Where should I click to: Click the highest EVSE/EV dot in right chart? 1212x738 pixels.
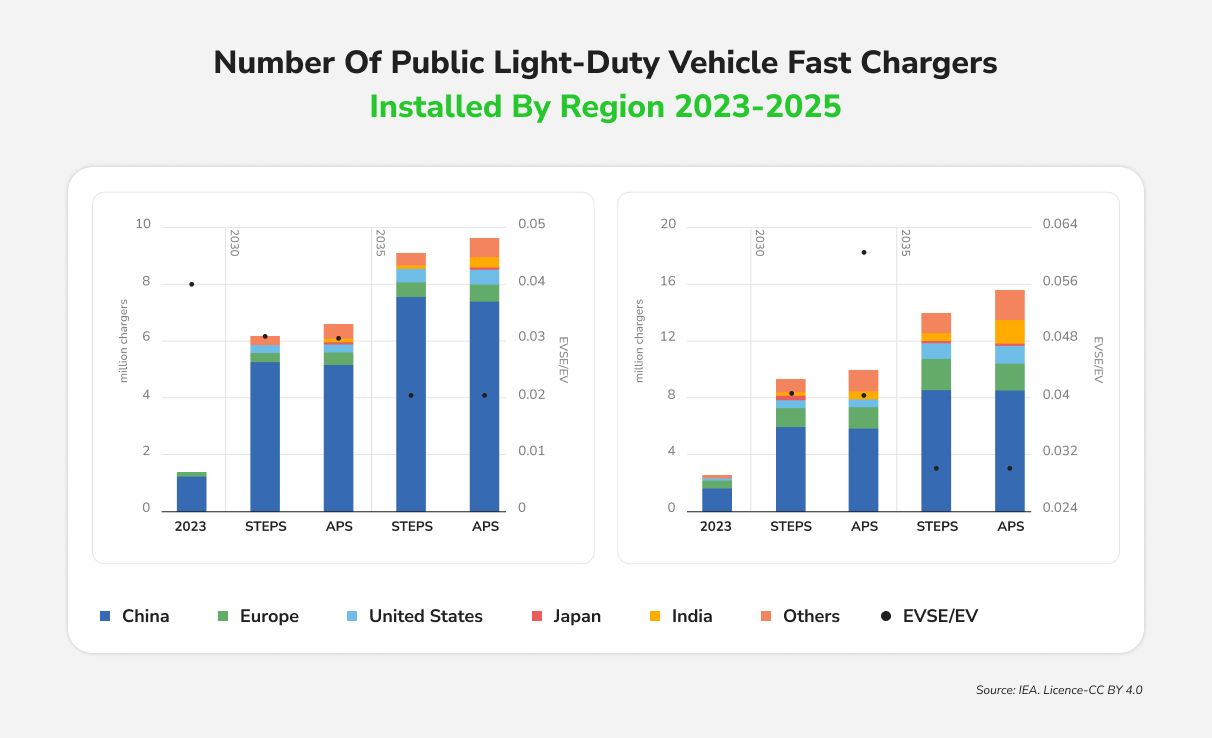point(864,252)
